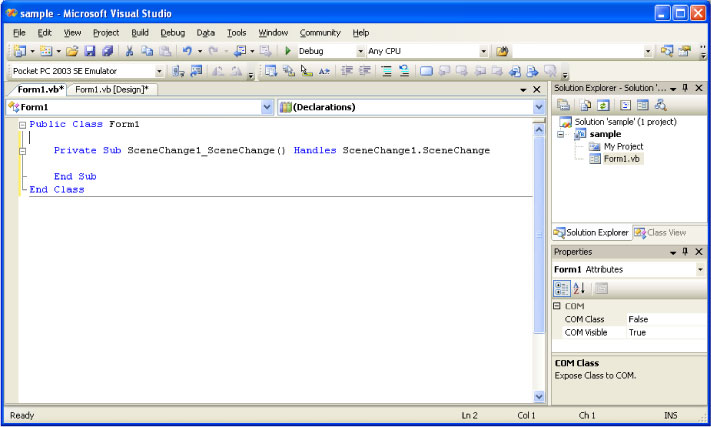Collapse the SceneChange1_SceneChange sub region
Viewport: 711px width, 427px height.
tap(22, 151)
